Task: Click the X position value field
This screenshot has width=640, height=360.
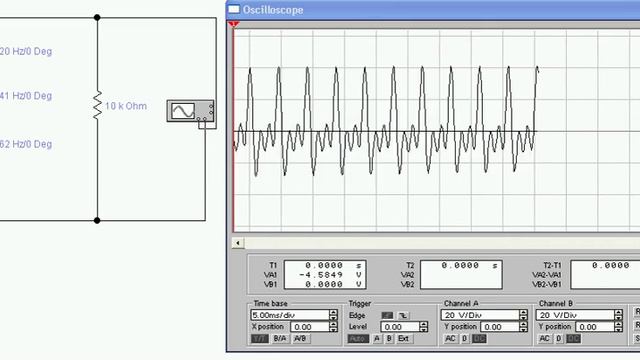Action: [x=309, y=327]
